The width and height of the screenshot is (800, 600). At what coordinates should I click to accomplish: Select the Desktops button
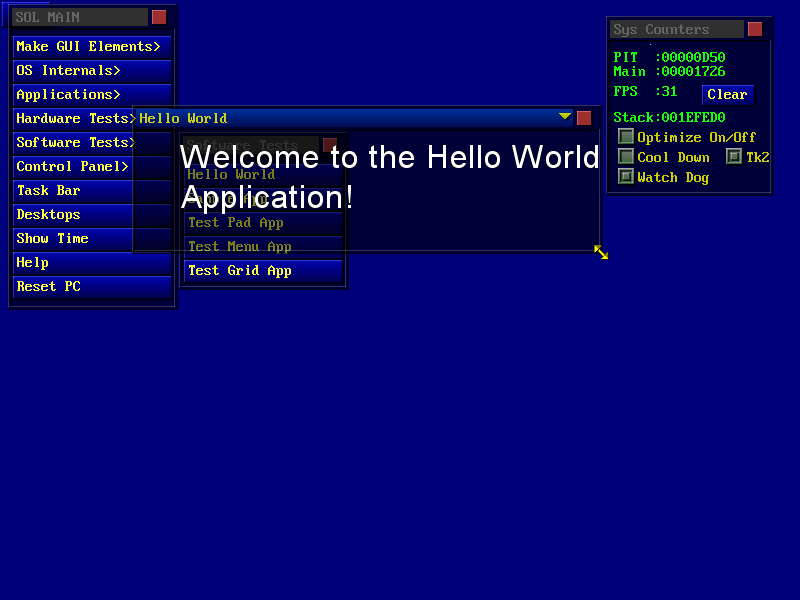[x=73, y=215]
